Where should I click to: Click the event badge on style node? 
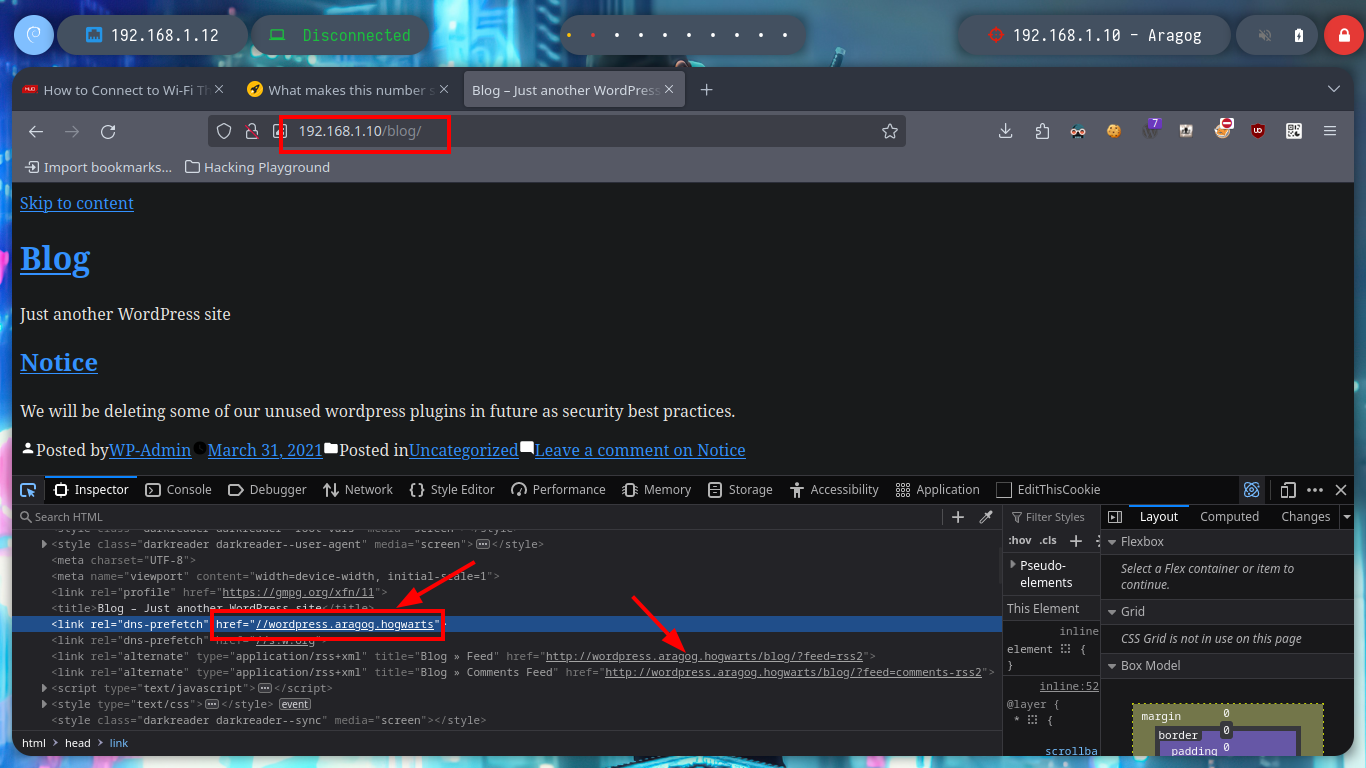(x=294, y=705)
